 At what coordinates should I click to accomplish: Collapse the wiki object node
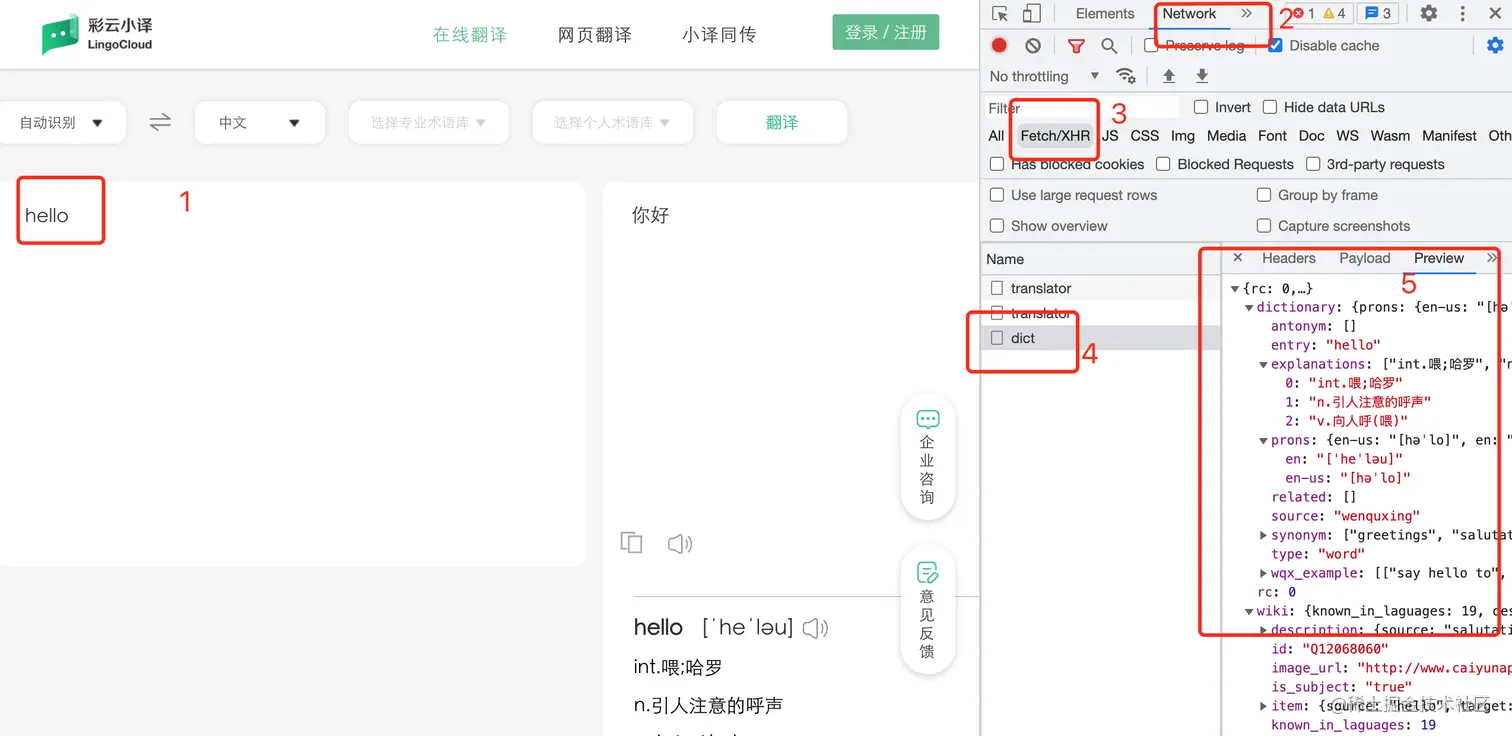pos(1249,612)
